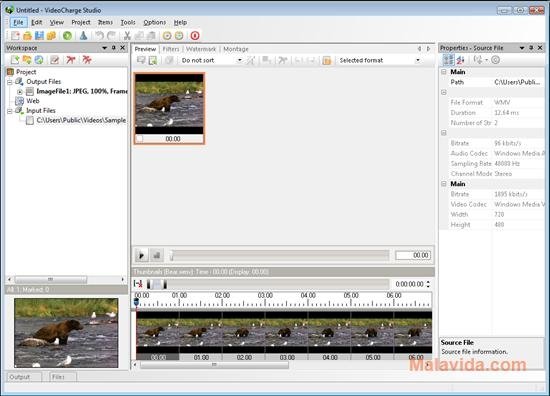
Task: Click the blue playhead marker on timeline ruler
Action: point(136,302)
